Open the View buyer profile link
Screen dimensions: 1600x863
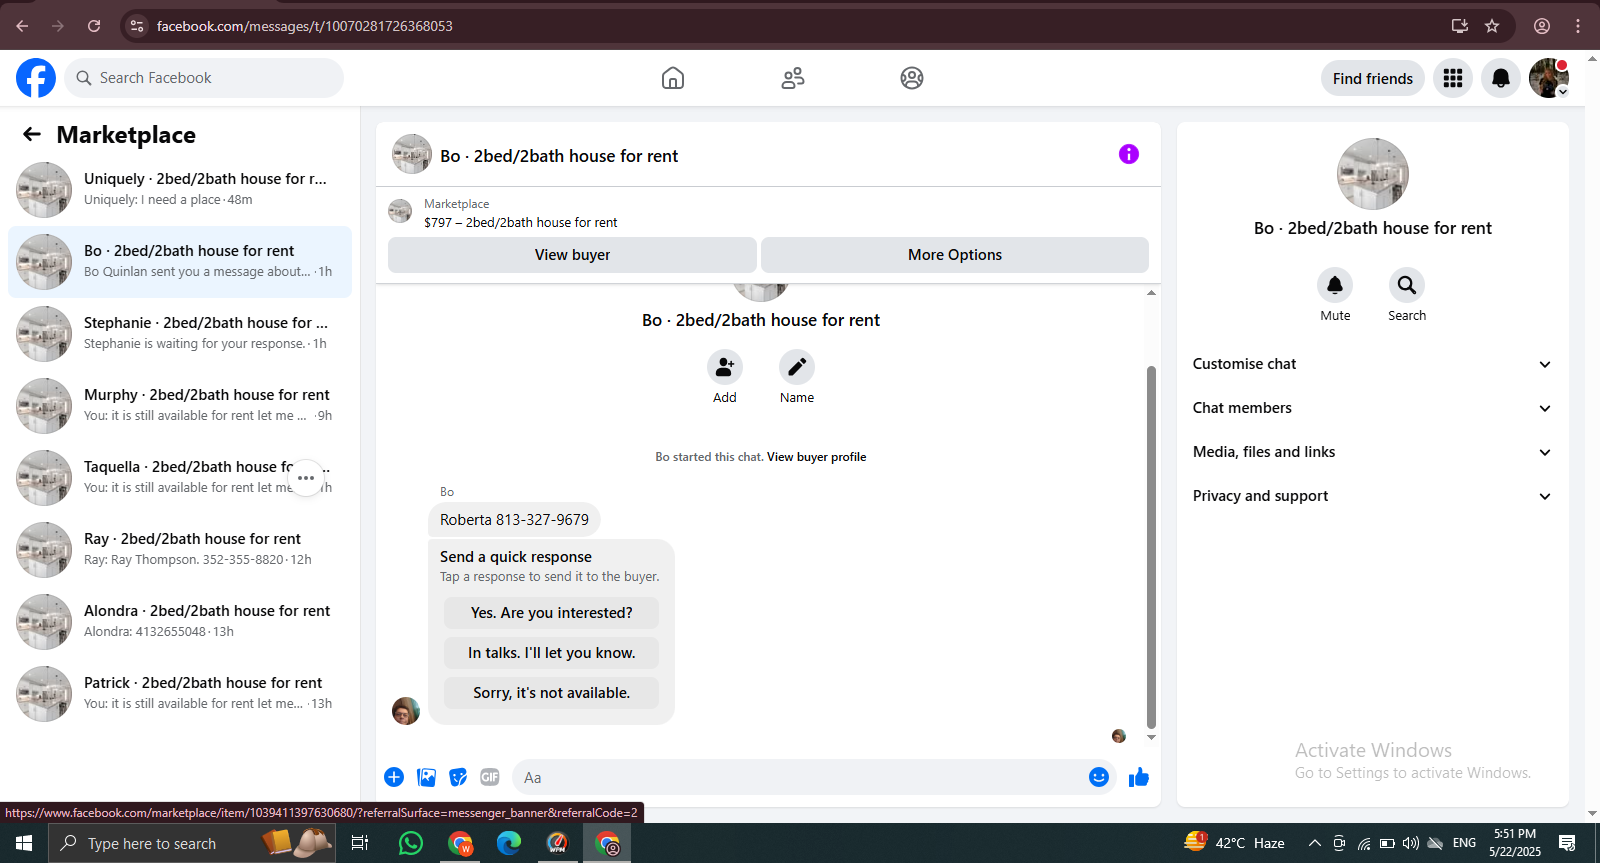coord(817,457)
